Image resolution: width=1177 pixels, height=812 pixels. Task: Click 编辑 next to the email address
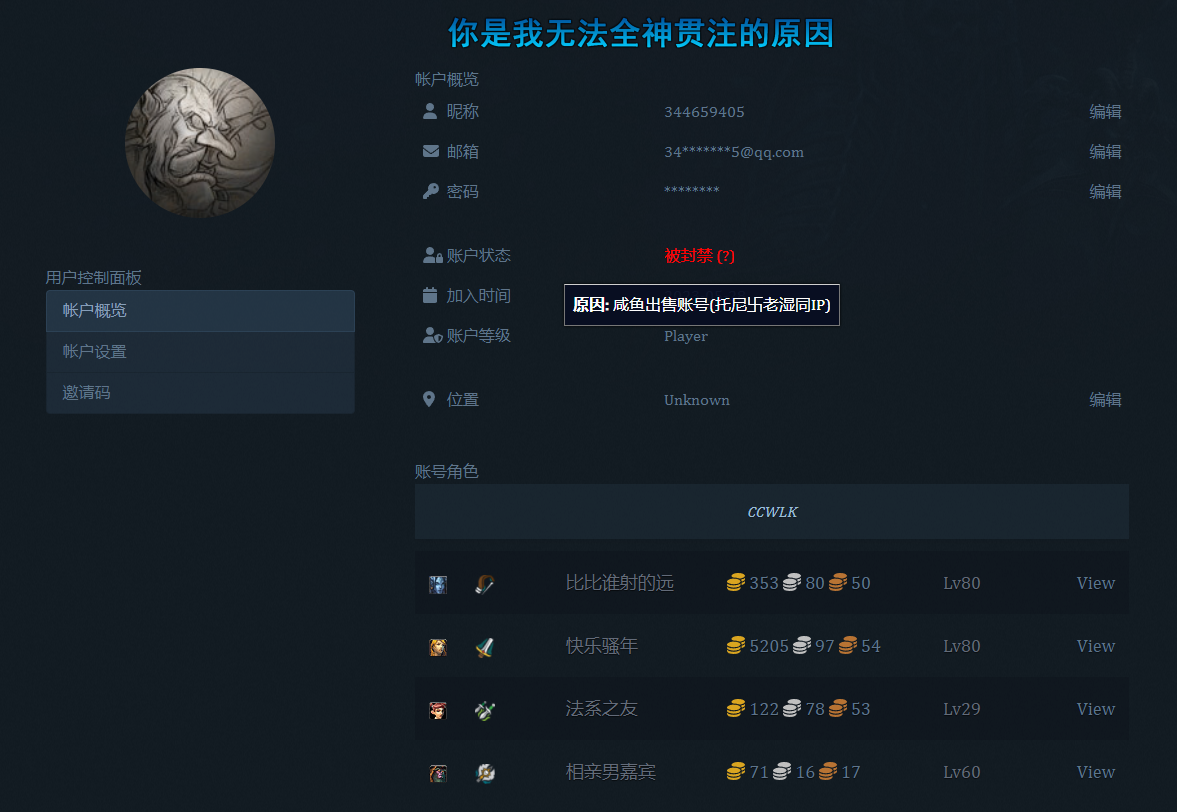[1105, 152]
